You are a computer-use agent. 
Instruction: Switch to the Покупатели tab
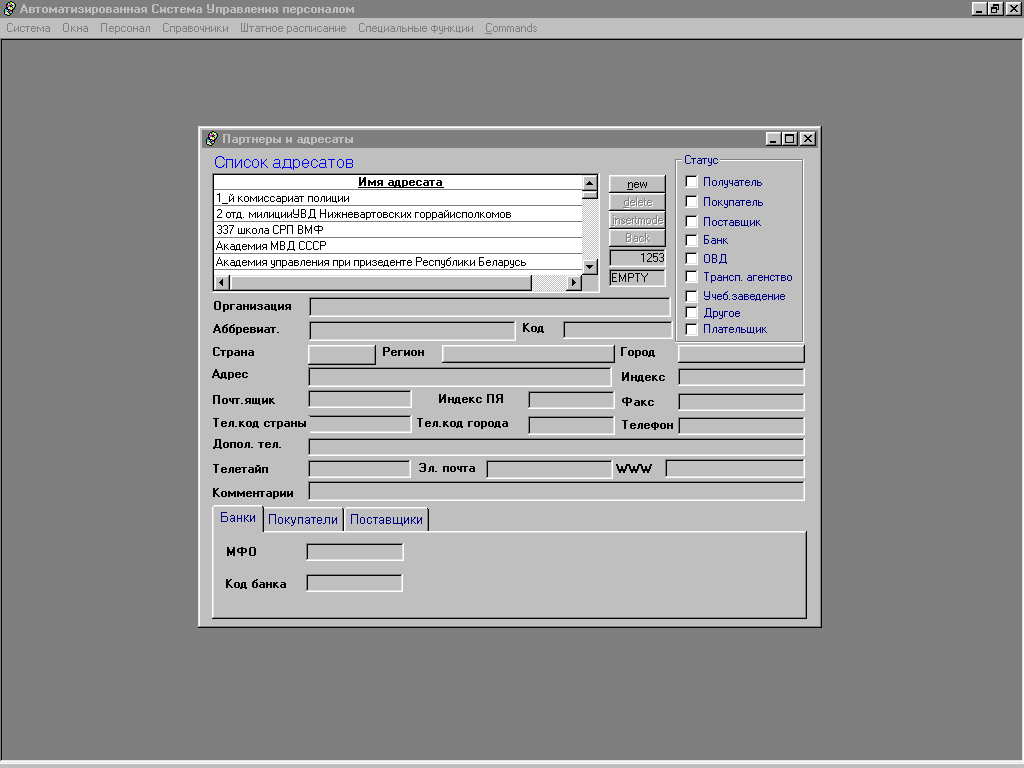303,520
